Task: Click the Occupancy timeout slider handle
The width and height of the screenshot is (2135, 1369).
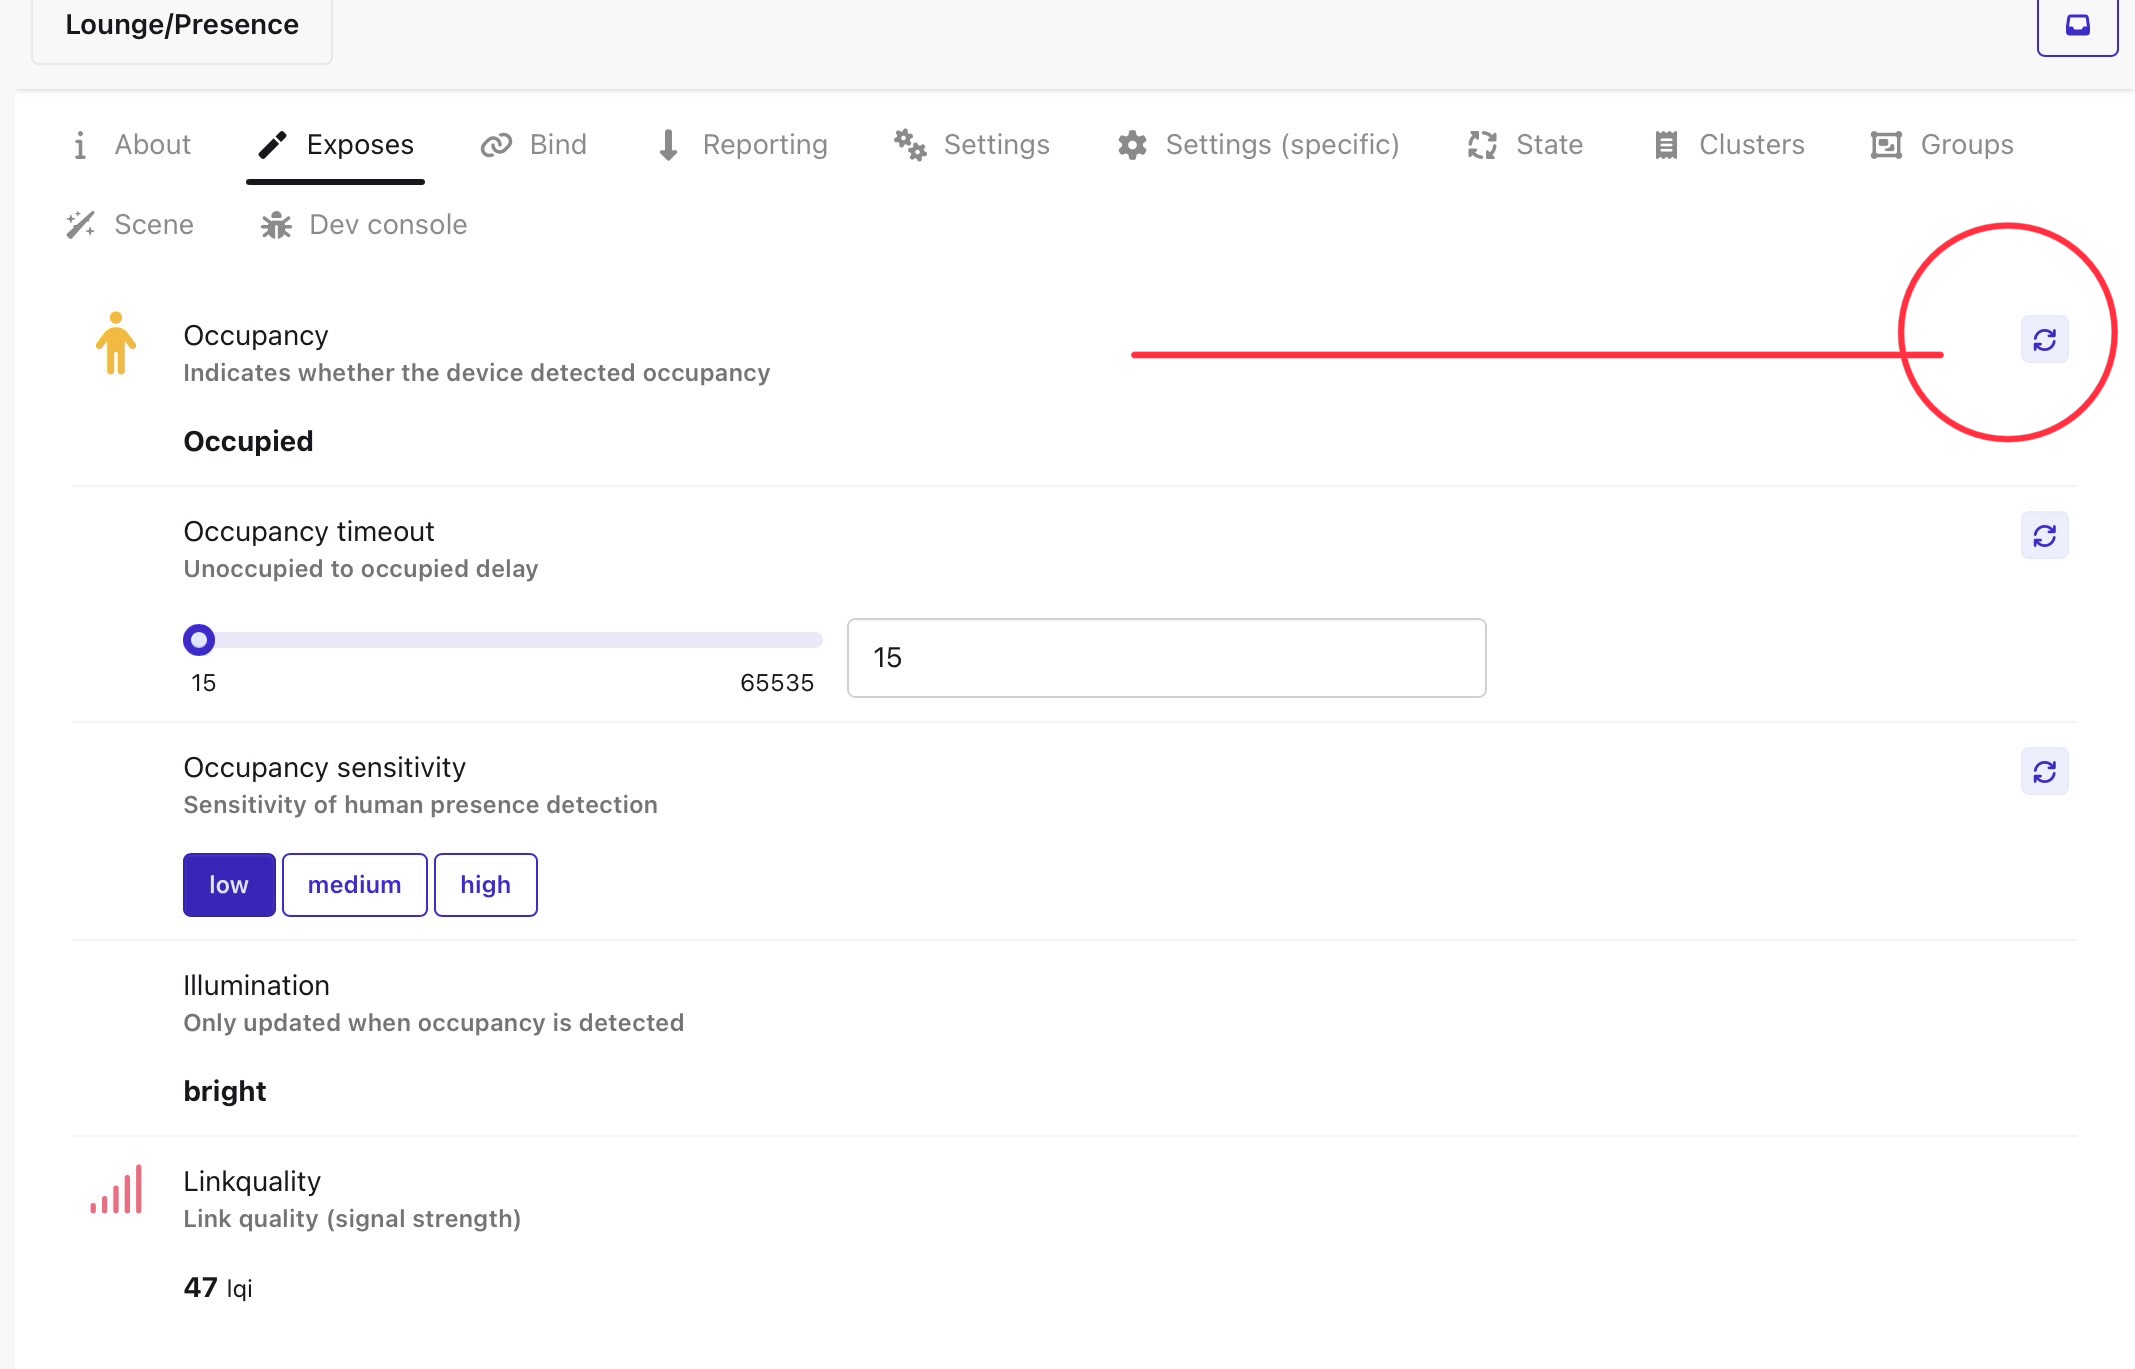Action: click(x=199, y=640)
